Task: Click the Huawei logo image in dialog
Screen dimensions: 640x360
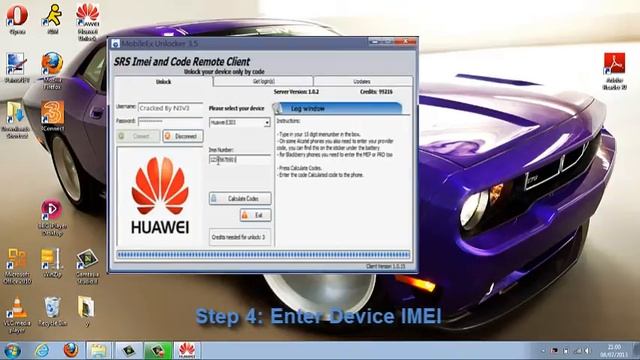Action: pyautogui.click(x=160, y=196)
